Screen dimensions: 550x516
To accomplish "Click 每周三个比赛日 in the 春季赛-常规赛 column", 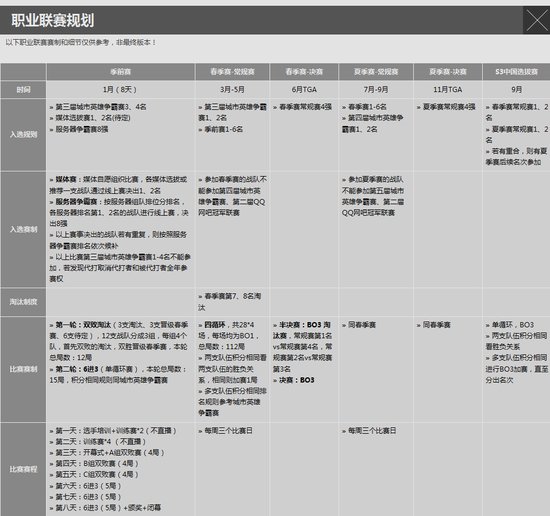I will pos(225,431).
